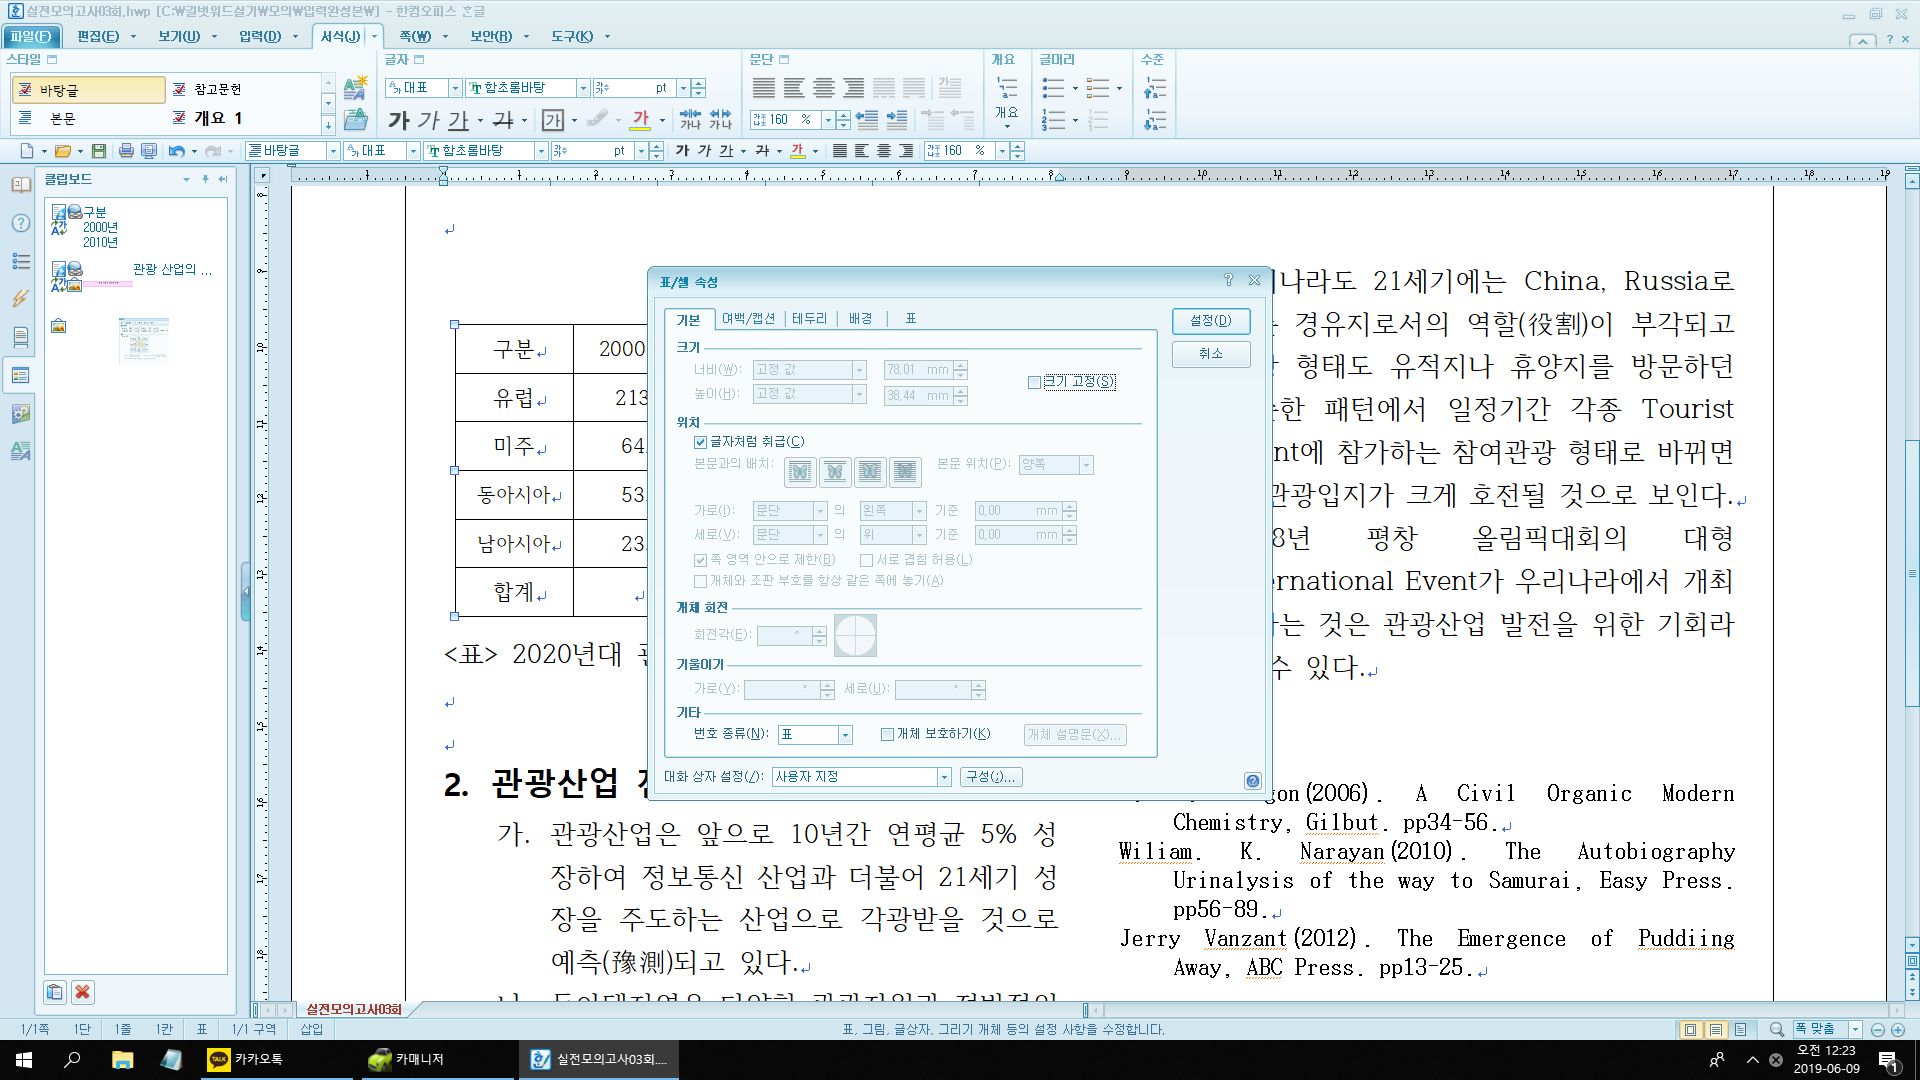
Task: Open the 번호 종류 dropdown
Action: (845, 735)
